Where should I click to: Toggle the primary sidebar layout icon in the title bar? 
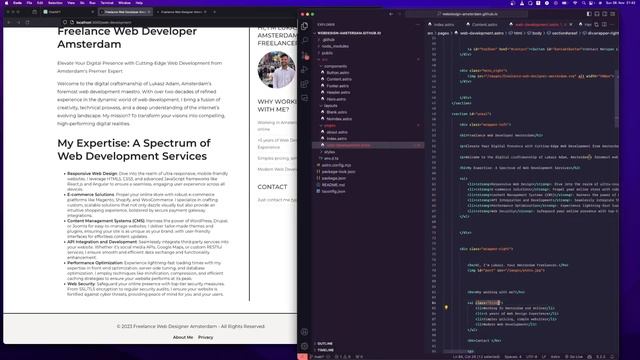589,14
